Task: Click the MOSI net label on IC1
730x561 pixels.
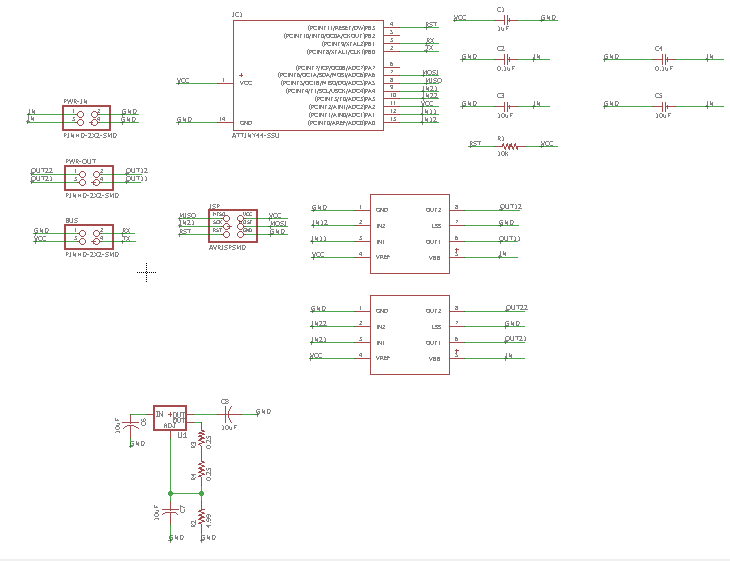Action: click(431, 72)
